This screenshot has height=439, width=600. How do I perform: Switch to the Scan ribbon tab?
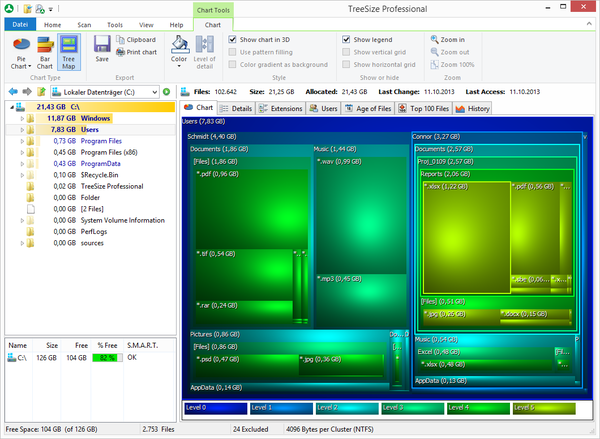point(84,25)
